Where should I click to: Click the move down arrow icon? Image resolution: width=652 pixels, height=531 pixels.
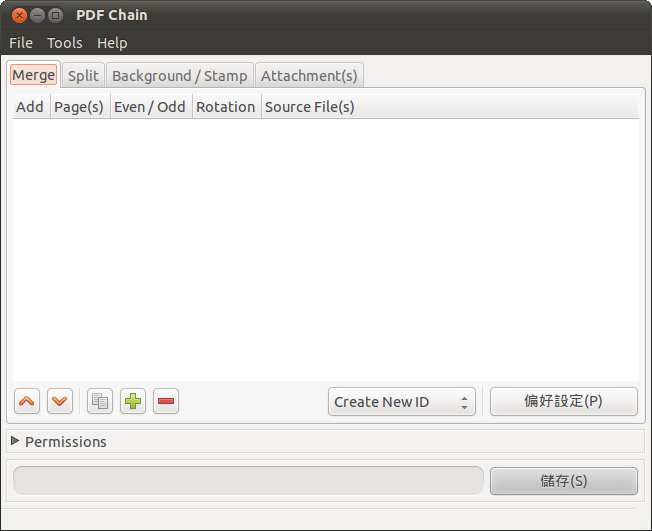(x=61, y=402)
